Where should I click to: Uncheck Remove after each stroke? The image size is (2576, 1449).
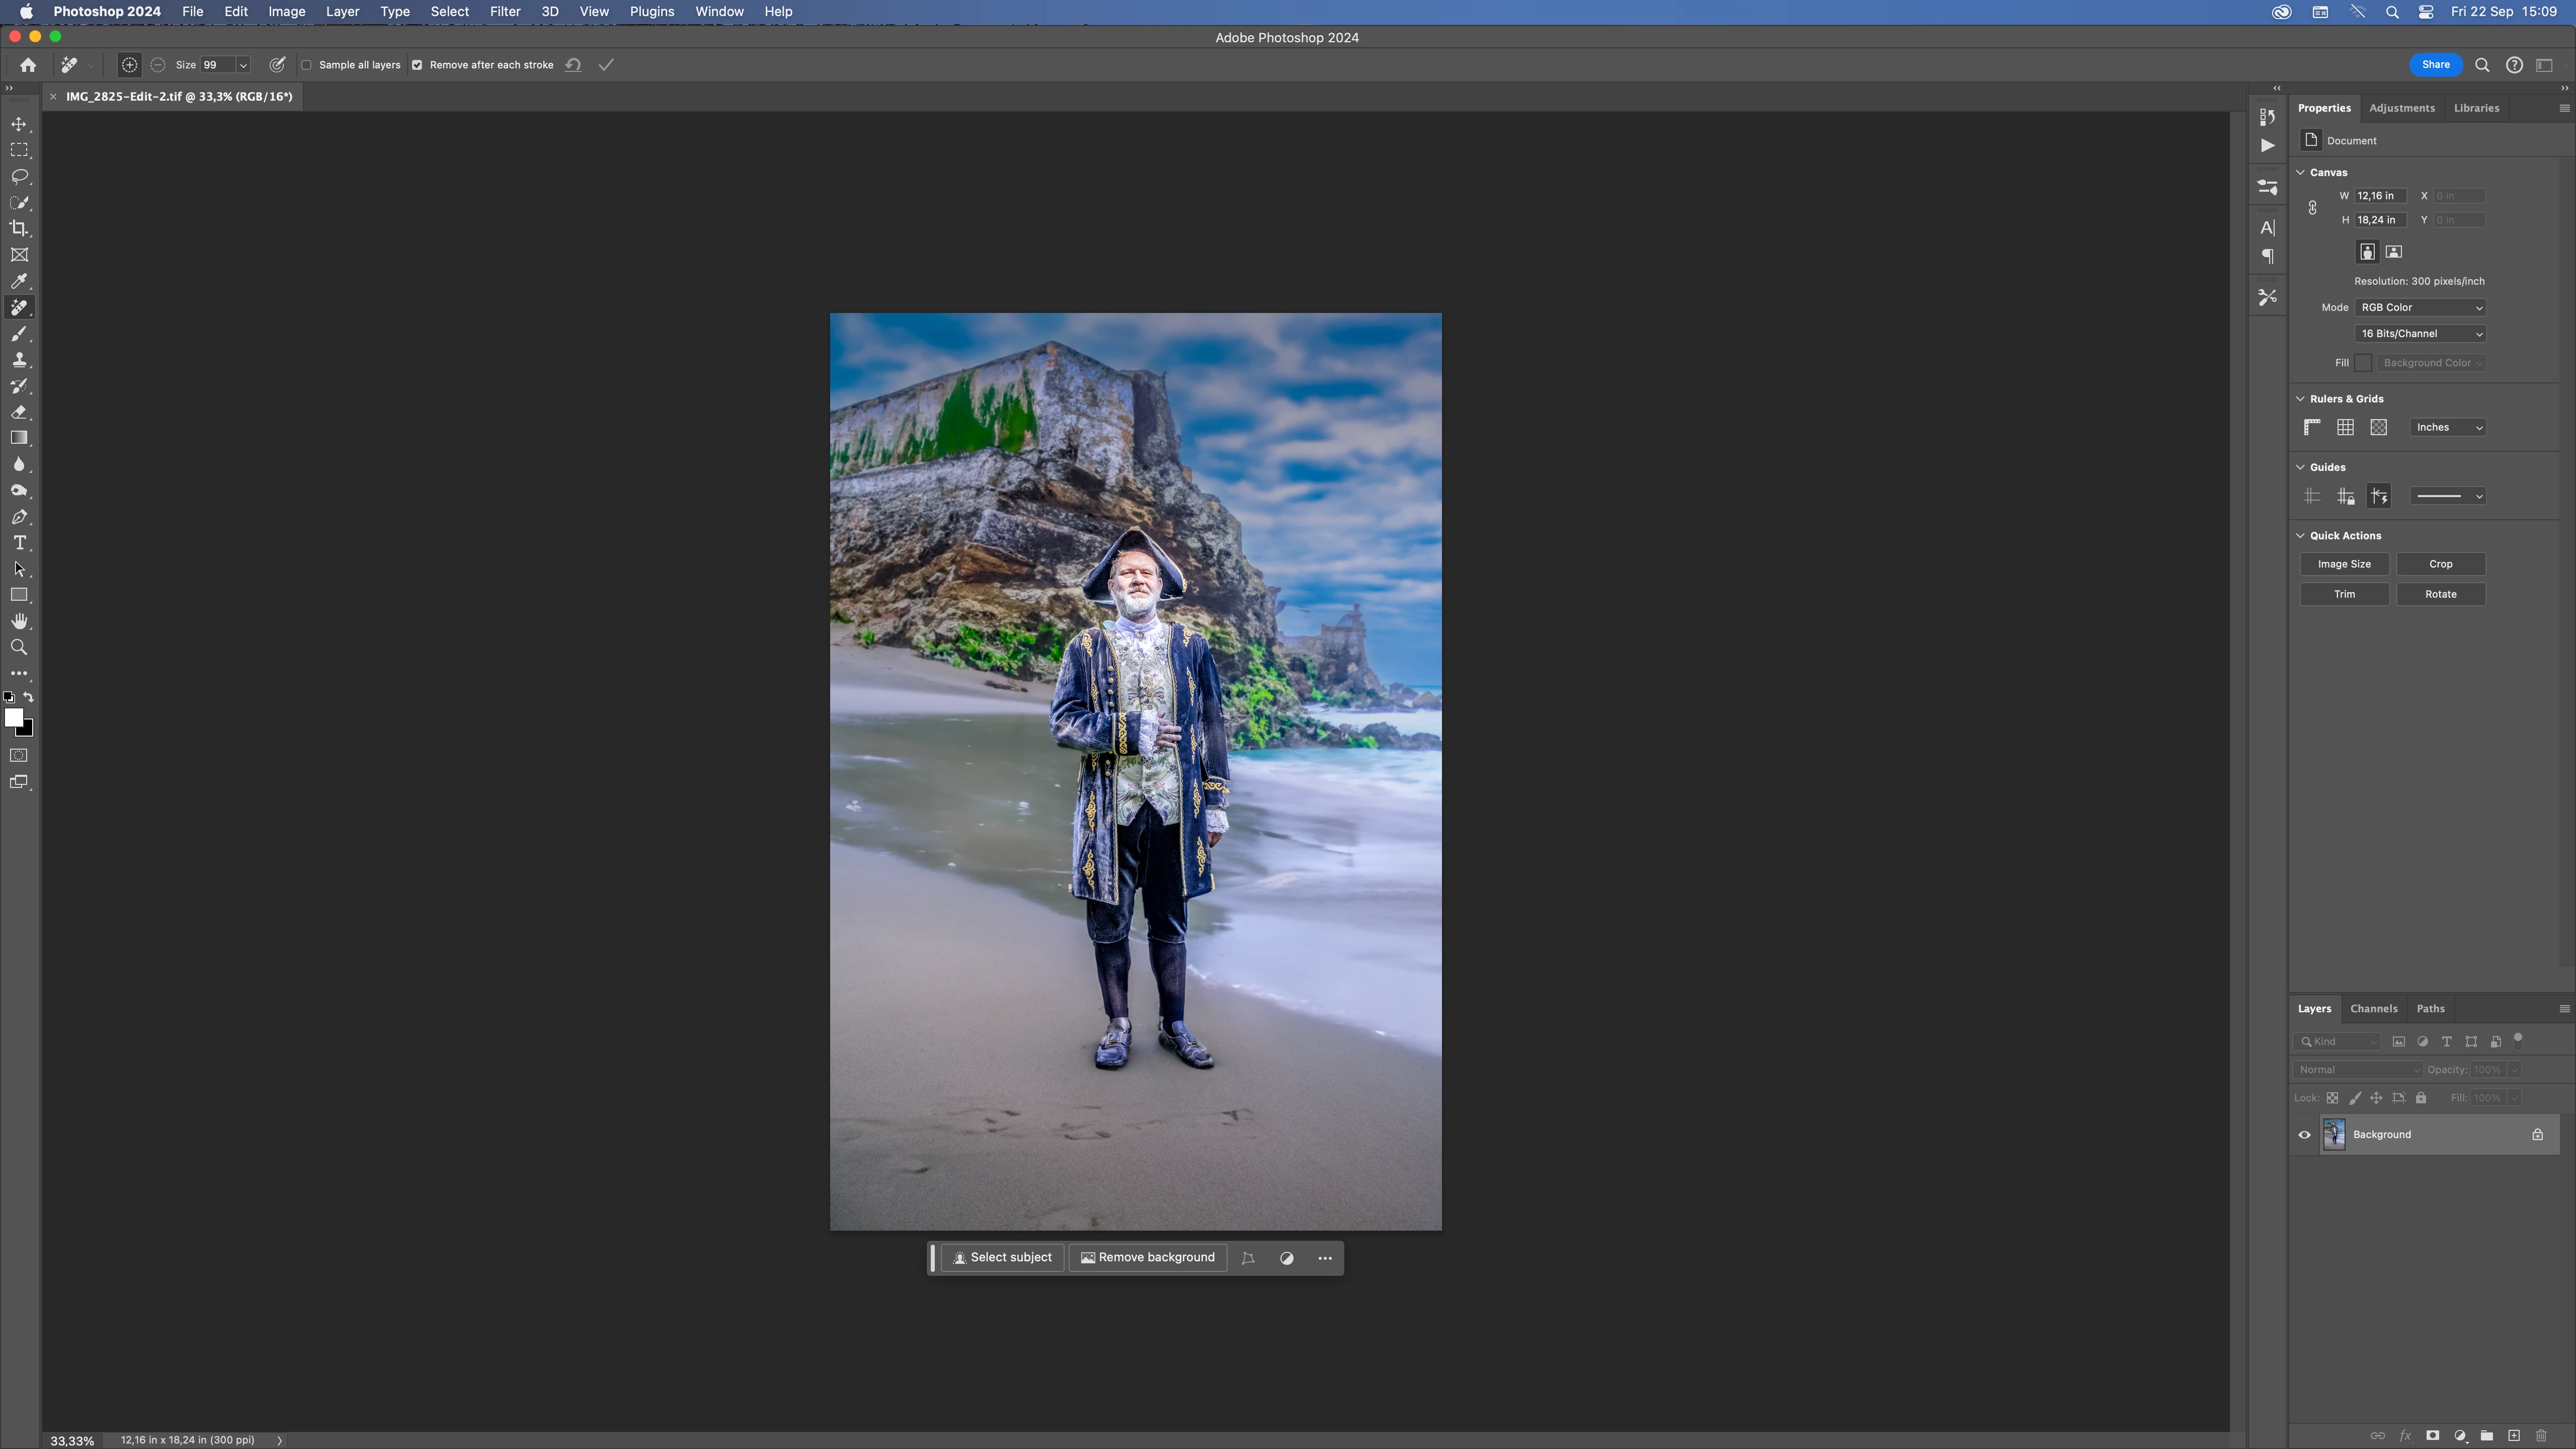(x=417, y=65)
